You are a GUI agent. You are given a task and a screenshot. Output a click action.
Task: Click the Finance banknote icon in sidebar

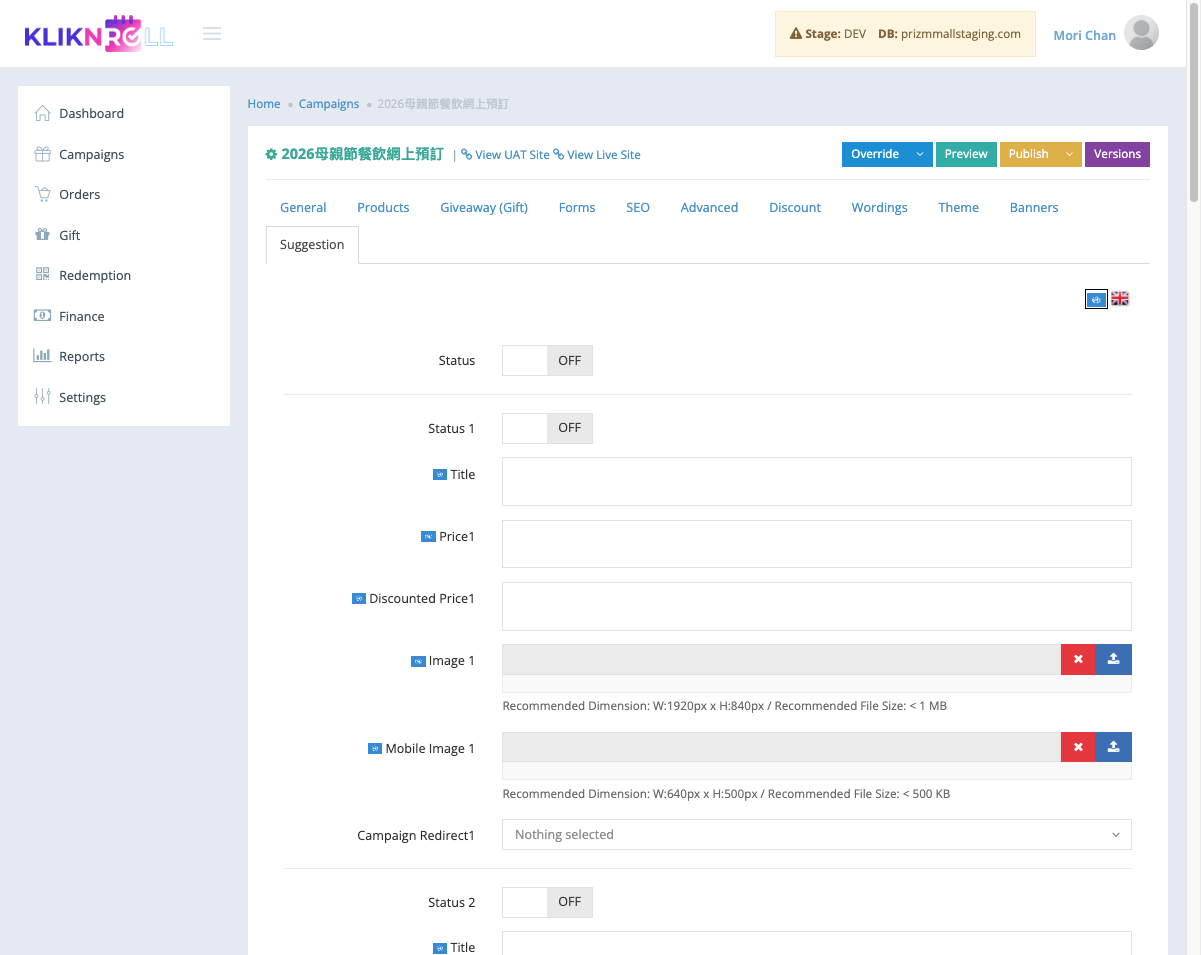click(x=42, y=316)
